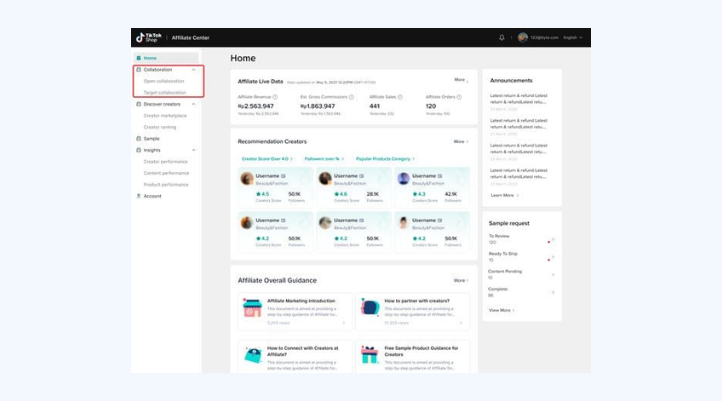Click Learn More under Announcements

[x=503, y=195]
